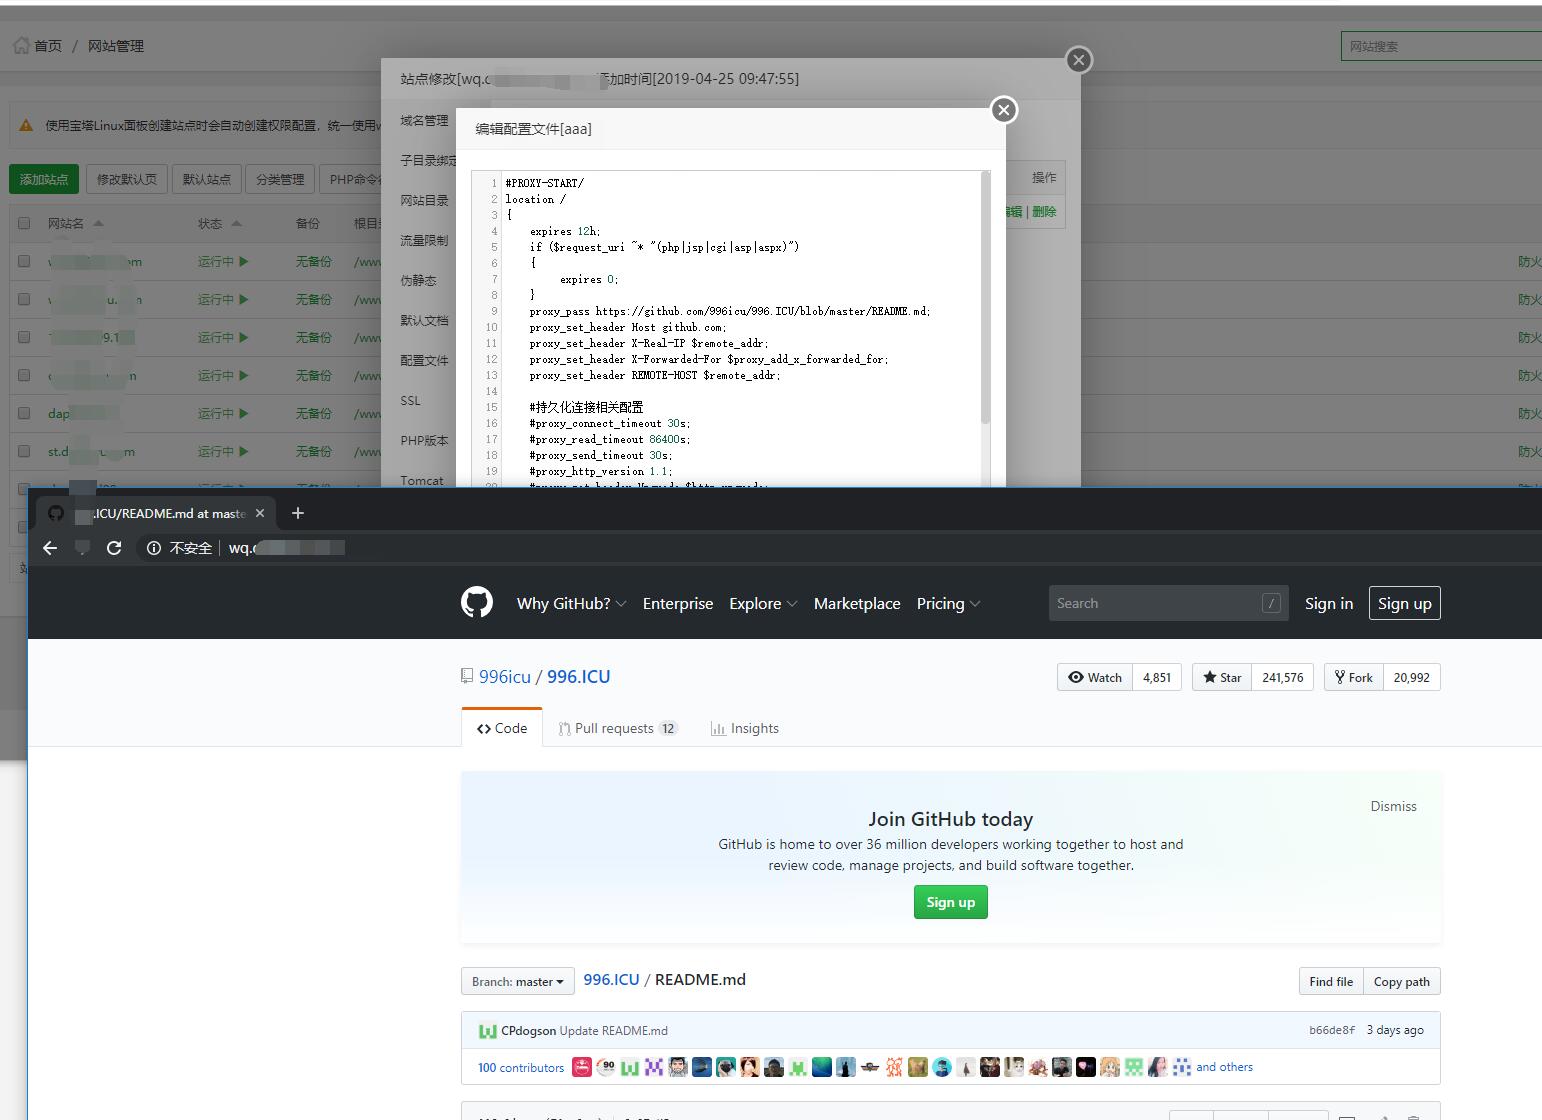The height and width of the screenshot is (1120, 1542).
Task: Open the Enterprise link
Action: 678,603
